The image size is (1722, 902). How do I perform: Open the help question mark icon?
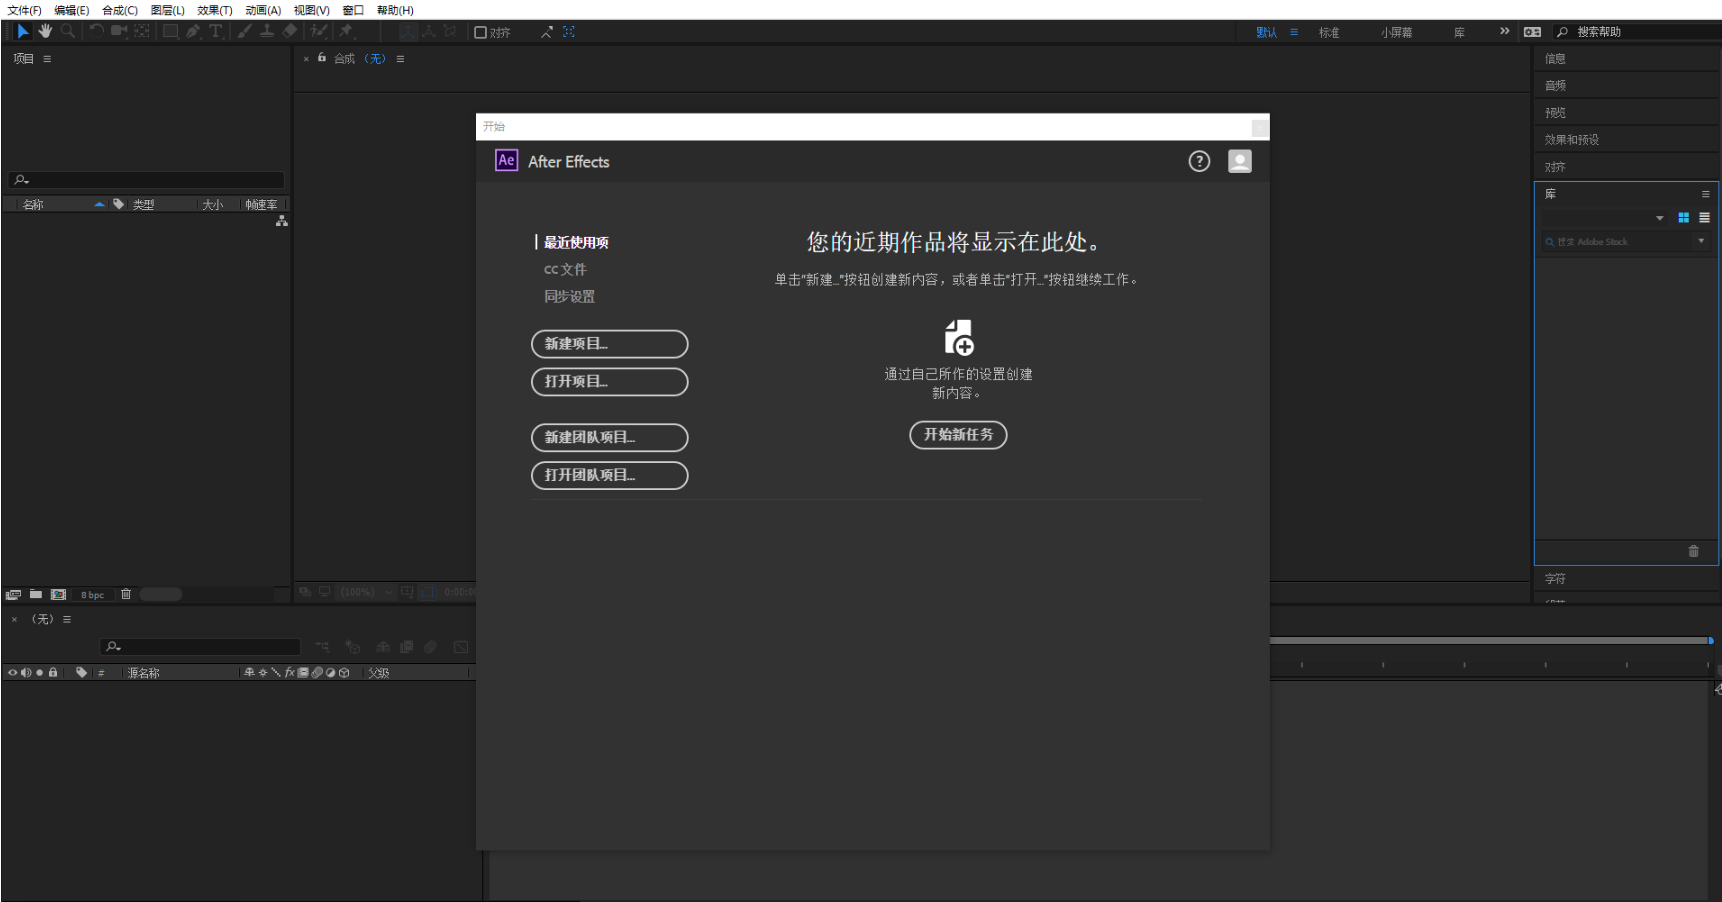pos(1199,161)
